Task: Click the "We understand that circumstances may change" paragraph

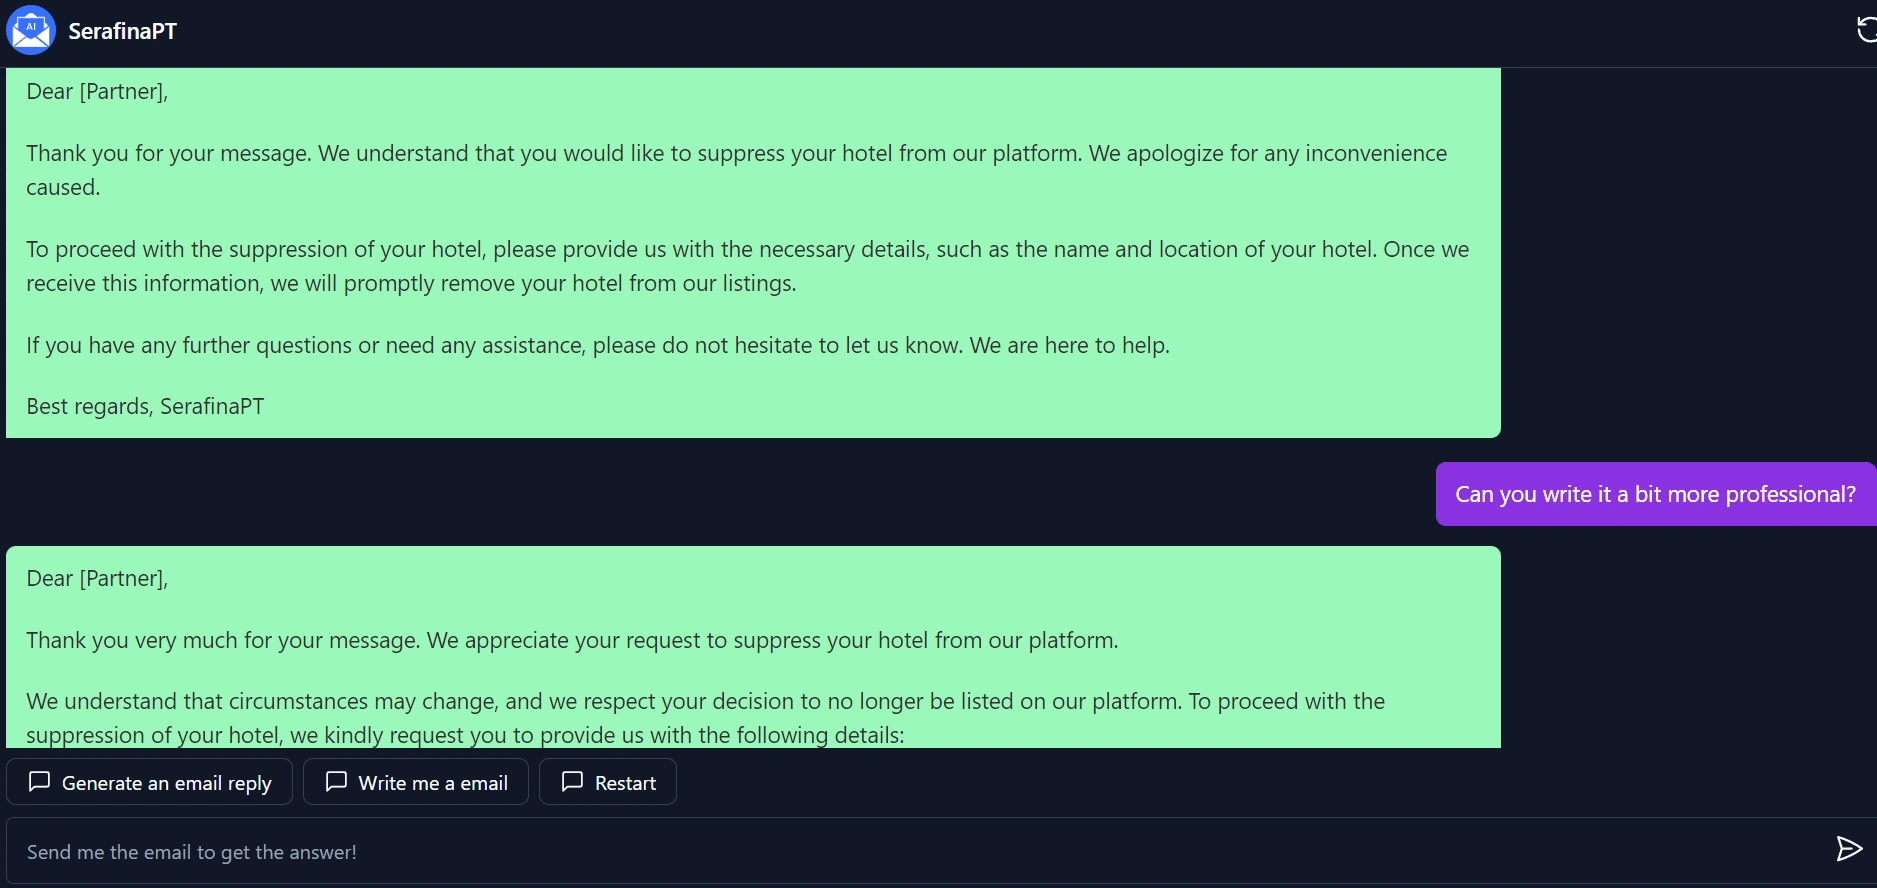Action: [x=705, y=718]
